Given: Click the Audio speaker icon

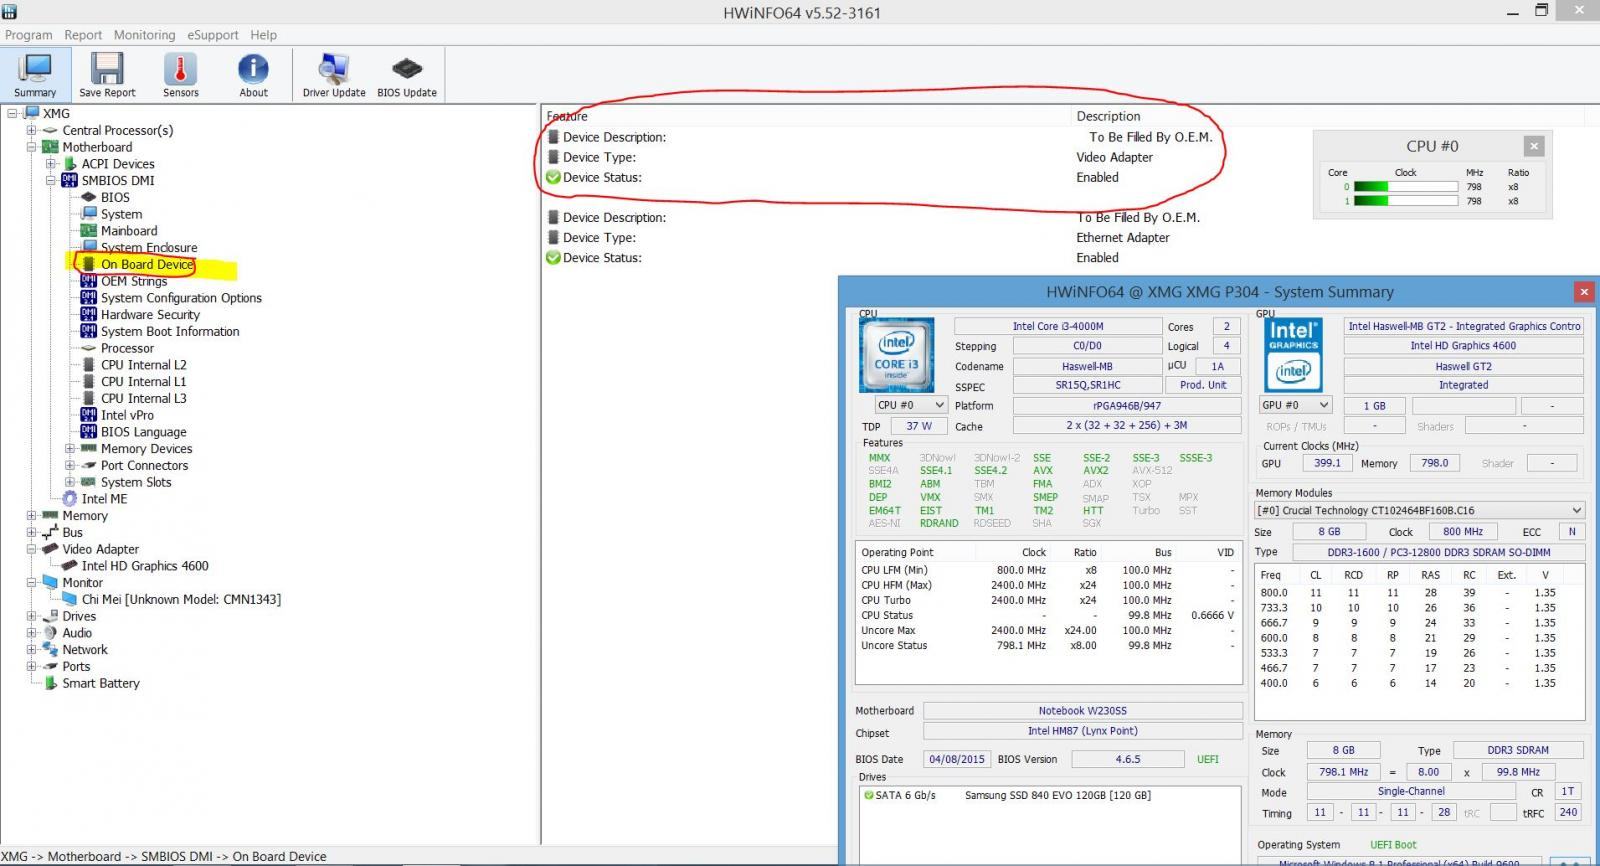Looking at the screenshot, I should (x=50, y=633).
